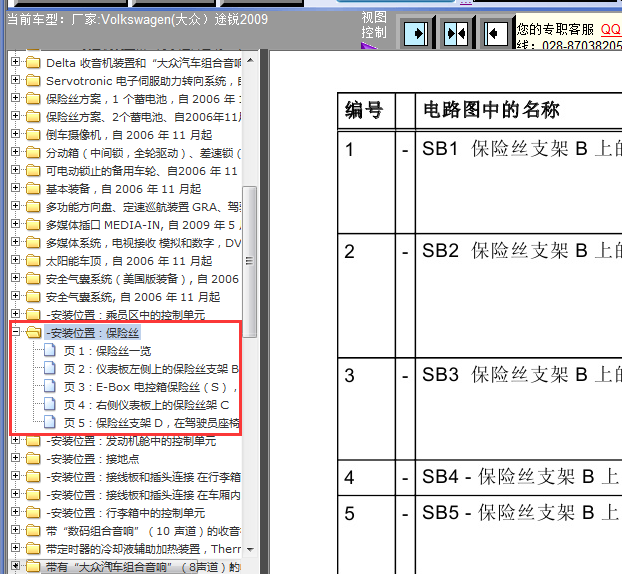622x574 pixels.
Task: Select the 多媒体系统，电视接收 folder
Action: tap(143, 243)
